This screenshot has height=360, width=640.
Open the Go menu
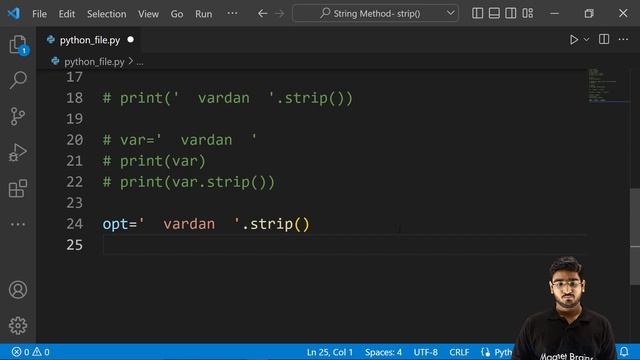177,14
